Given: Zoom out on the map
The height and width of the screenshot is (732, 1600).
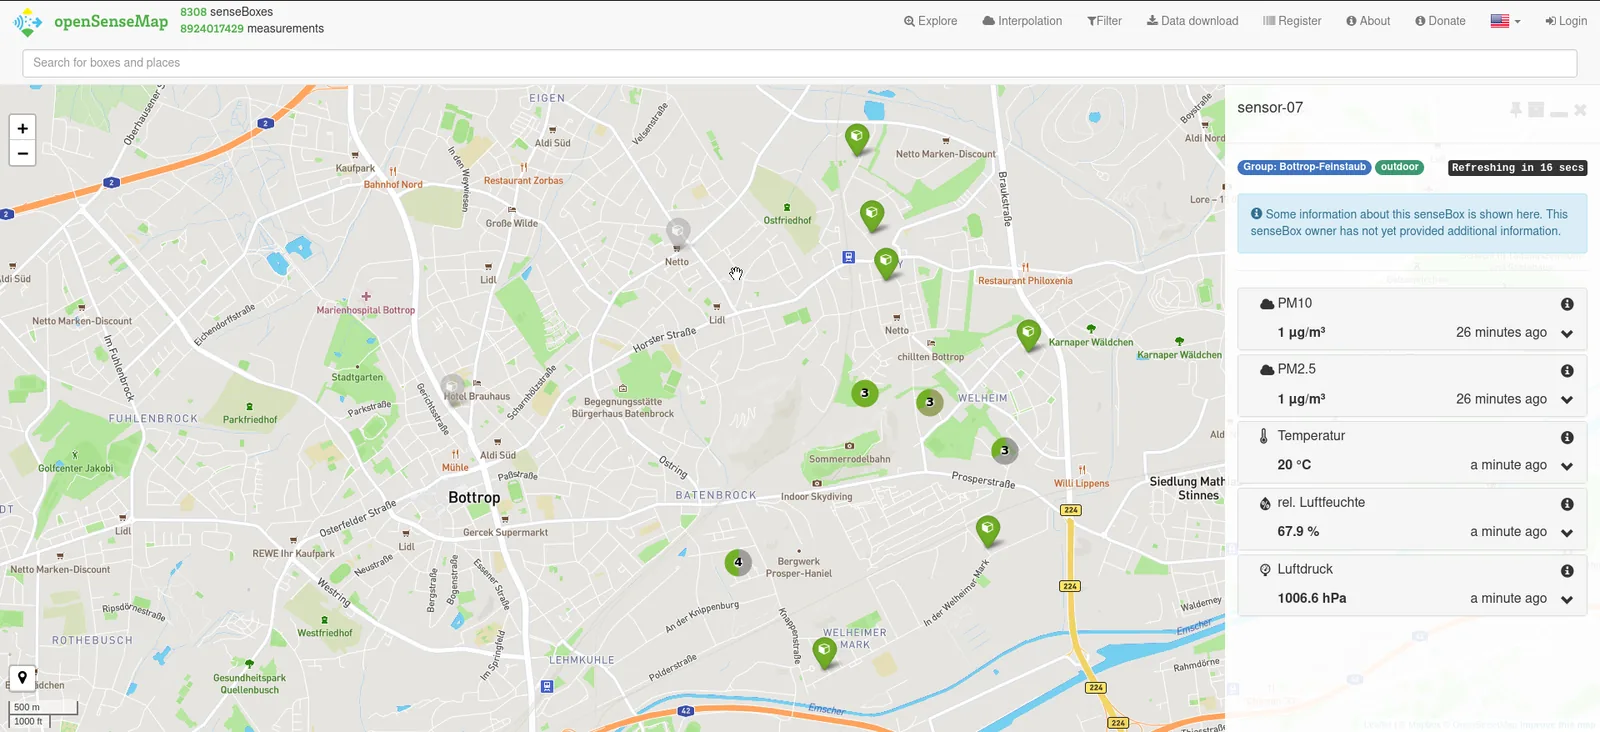Looking at the screenshot, I should (23, 154).
